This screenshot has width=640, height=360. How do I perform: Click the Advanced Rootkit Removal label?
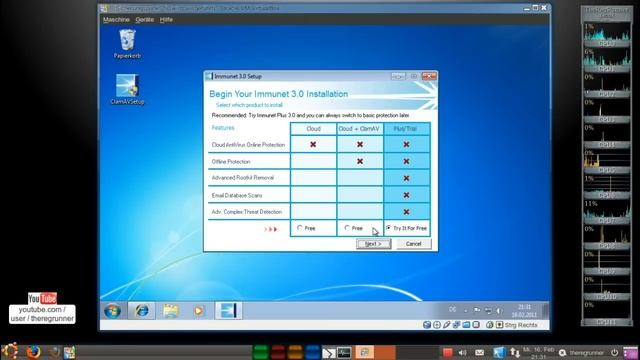[243, 178]
